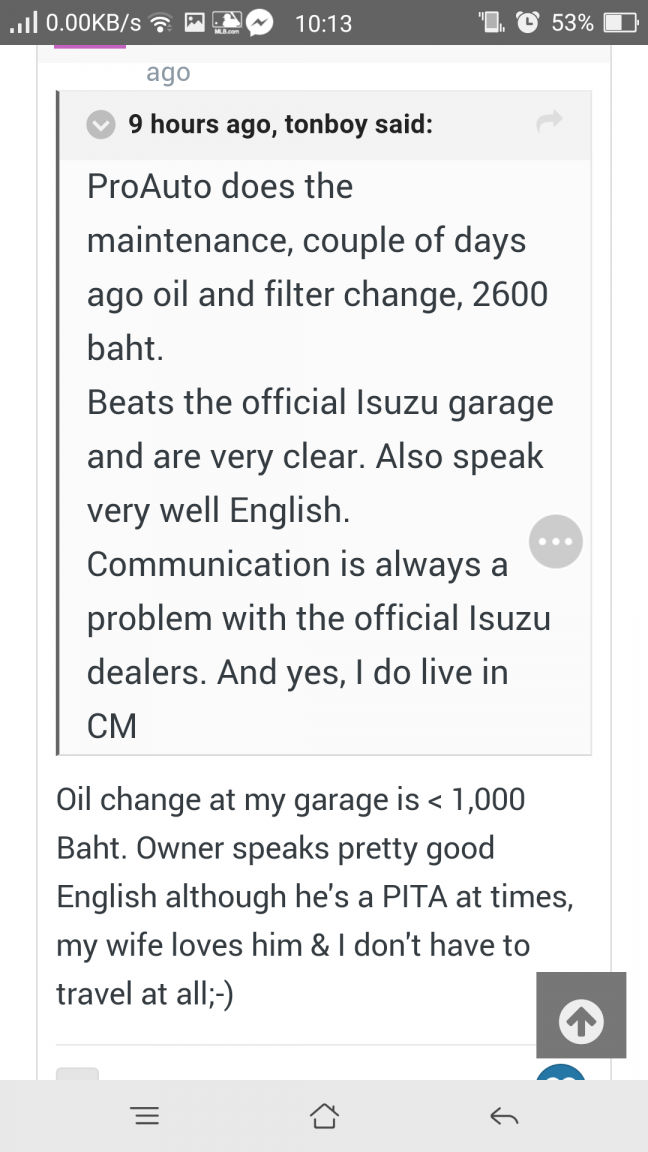
Task: Tap the blue round icon at bottom right
Action: tap(561, 1074)
